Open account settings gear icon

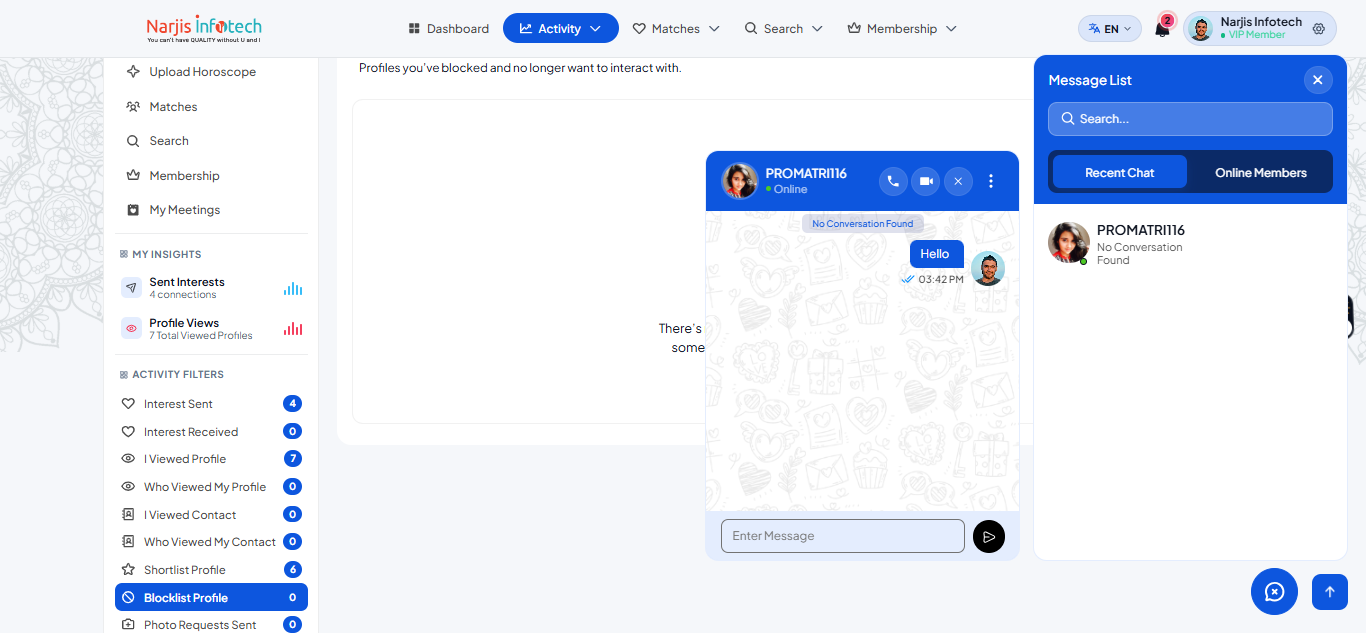(x=1319, y=29)
